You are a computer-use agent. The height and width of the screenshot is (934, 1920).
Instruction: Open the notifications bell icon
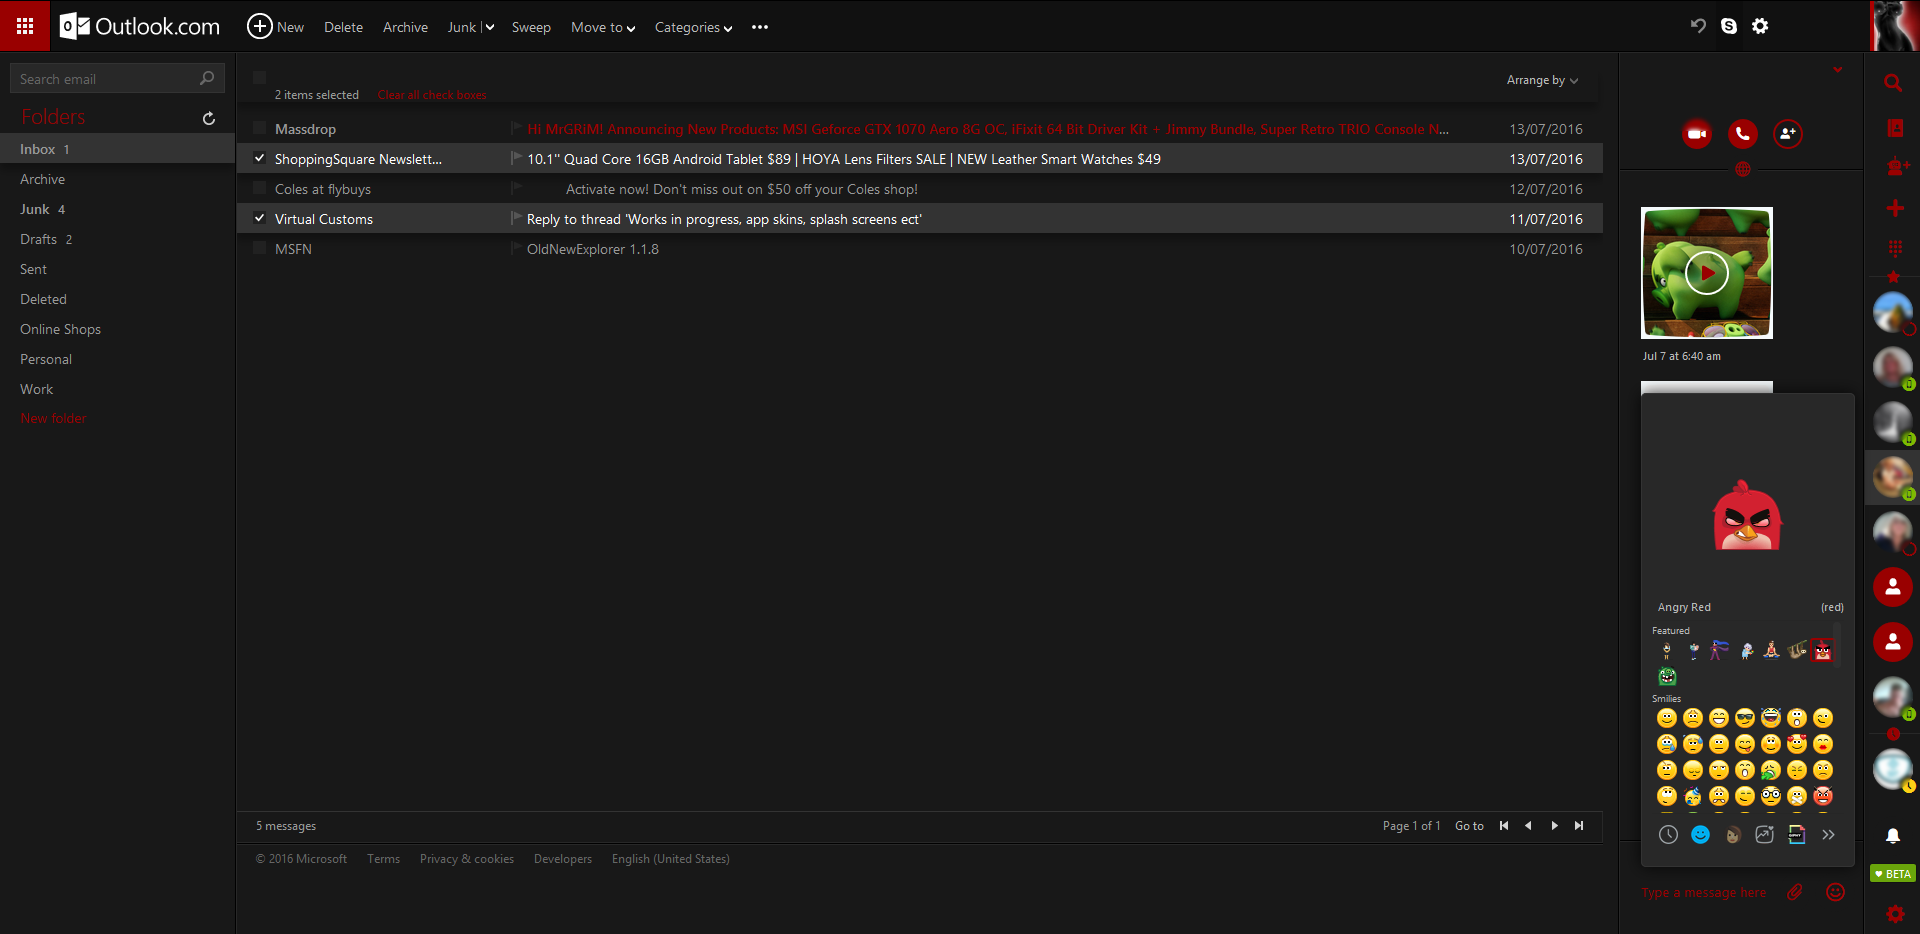tap(1893, 836)
